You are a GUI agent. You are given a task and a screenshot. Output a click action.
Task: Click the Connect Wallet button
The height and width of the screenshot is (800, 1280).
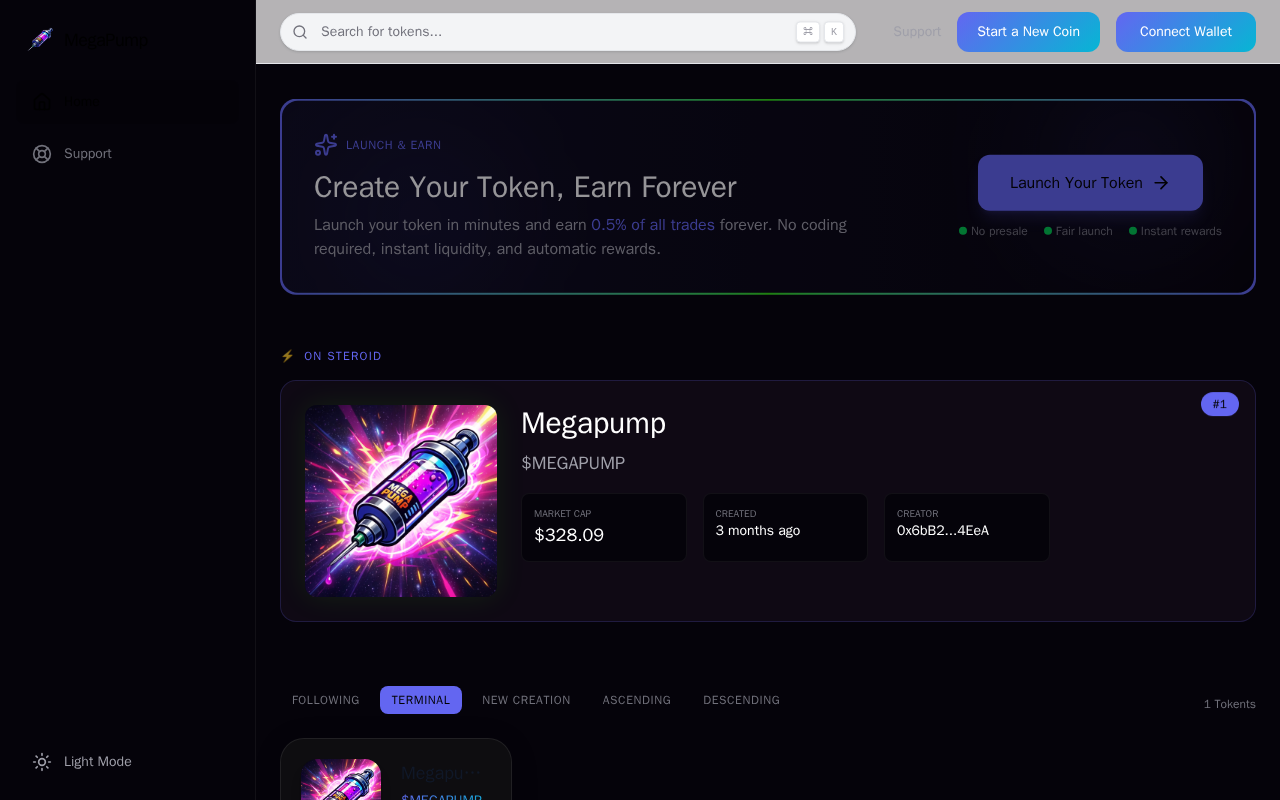[1186, 32]
